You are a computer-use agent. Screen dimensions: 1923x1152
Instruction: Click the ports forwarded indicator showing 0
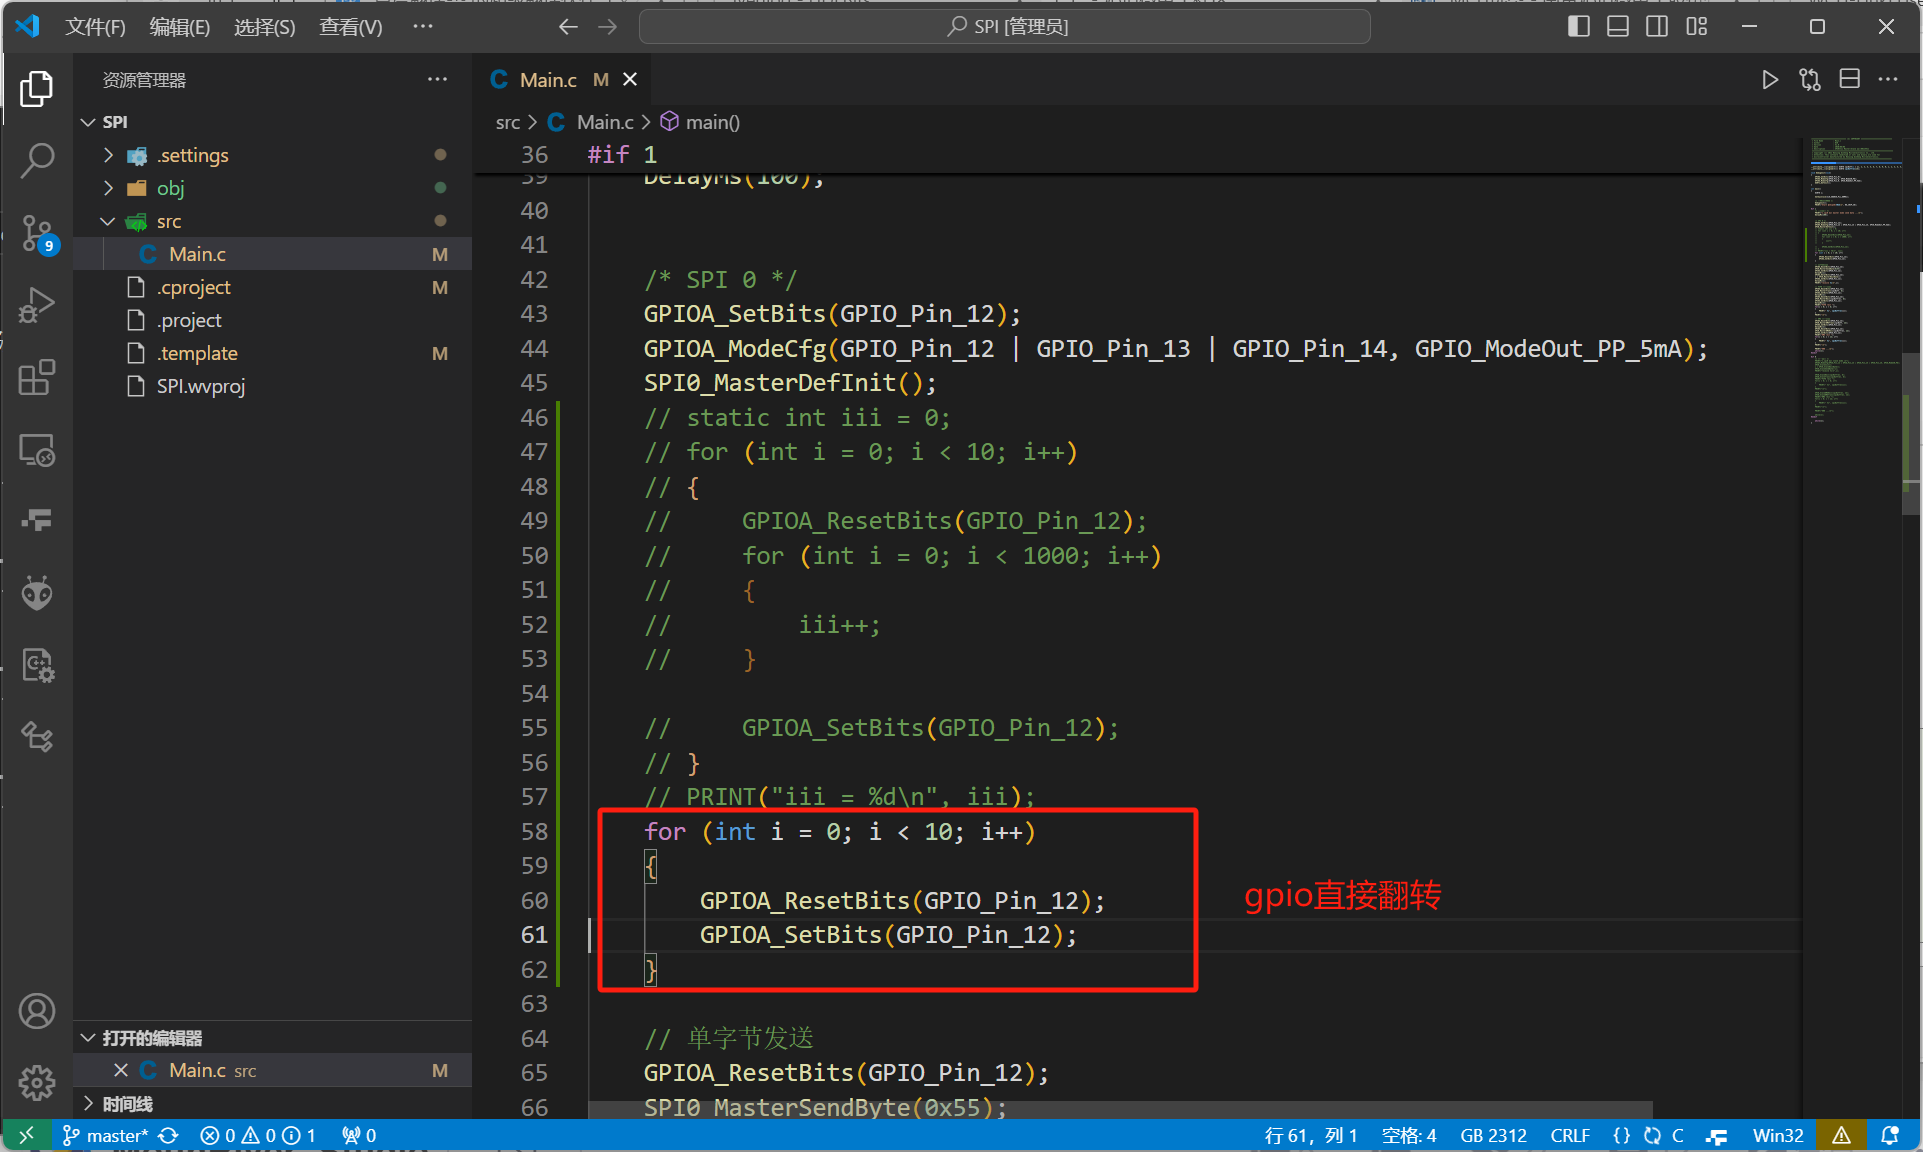pos(359,1135)
